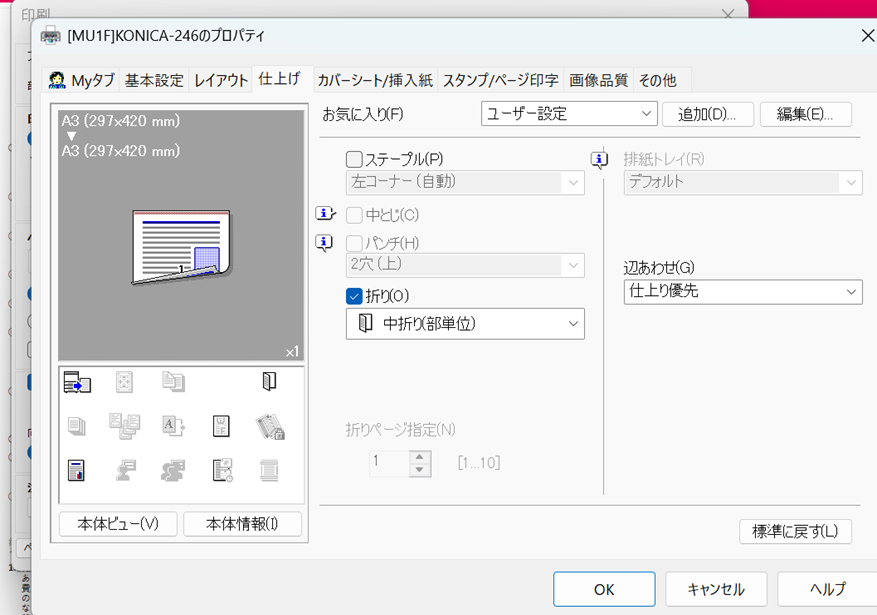Enable the ステープル checkbox
The image size is (877, 615).
coord(354,158)
